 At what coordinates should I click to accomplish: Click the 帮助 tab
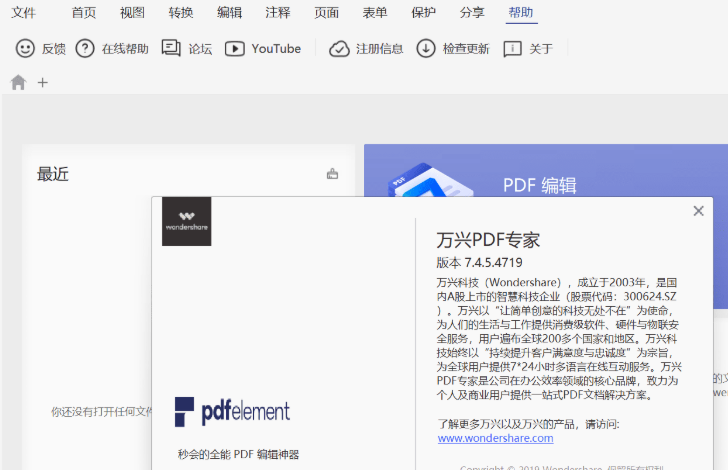(520, 13)
